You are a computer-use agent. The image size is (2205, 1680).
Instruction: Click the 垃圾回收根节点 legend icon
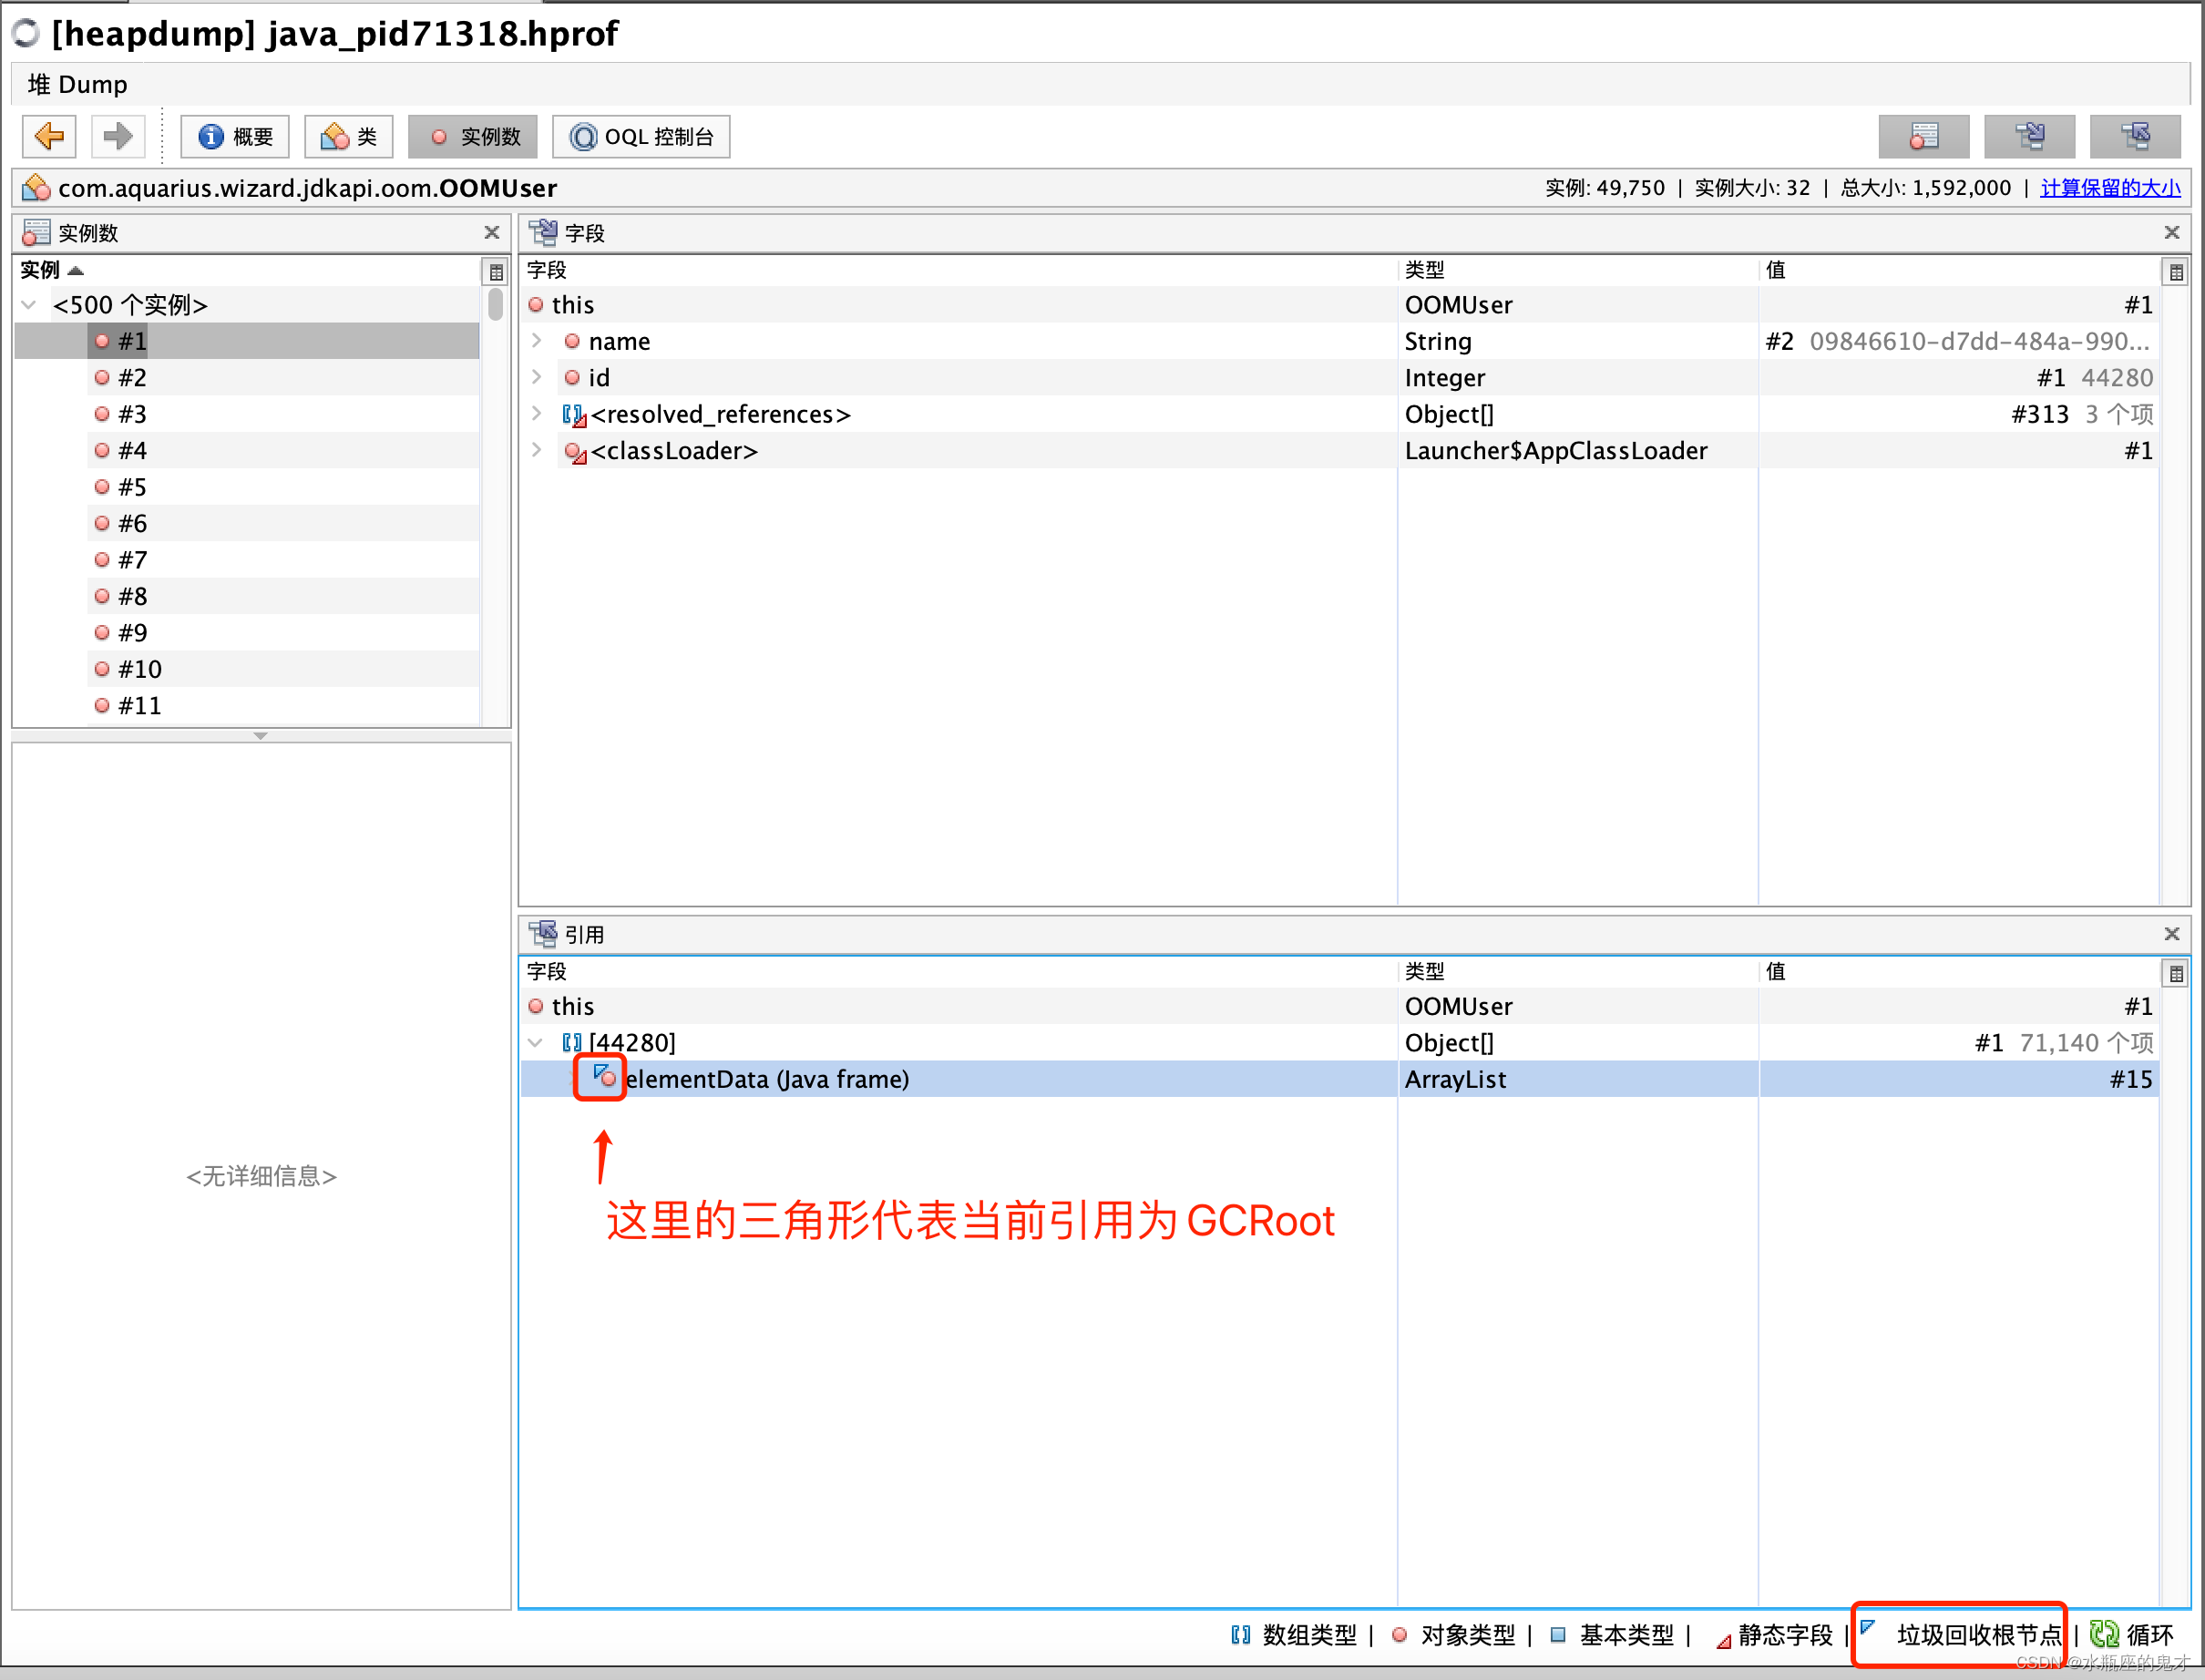pyautogui.click(x=1867, y=1627)
